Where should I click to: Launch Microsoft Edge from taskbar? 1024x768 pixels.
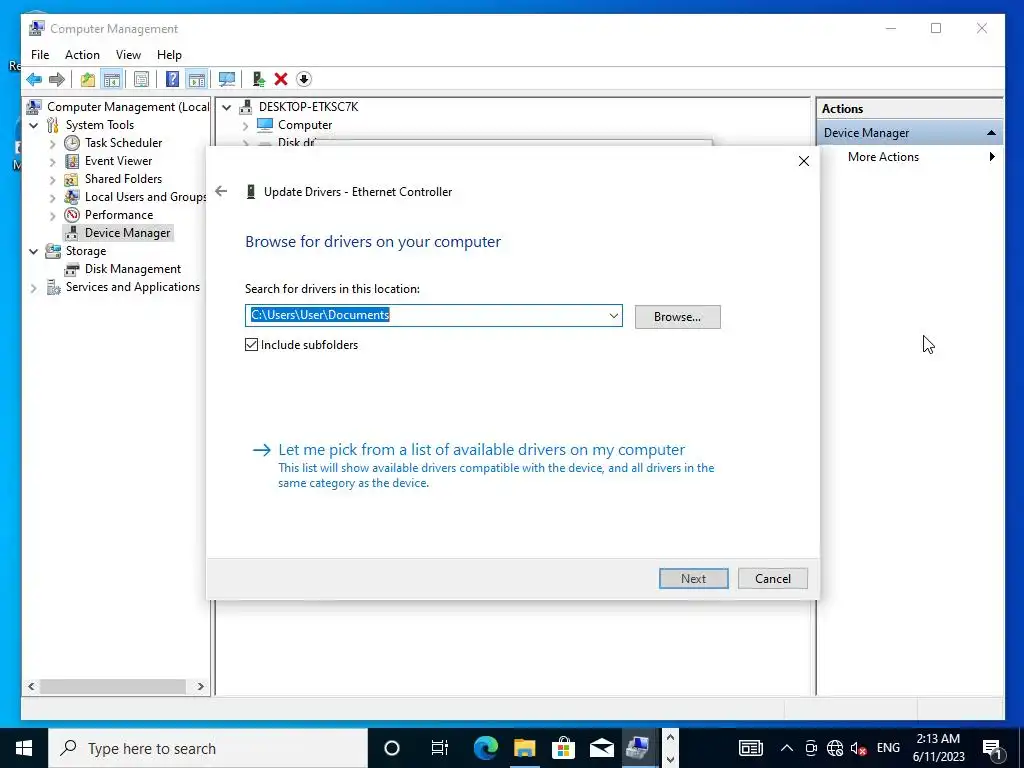(485, 748)
